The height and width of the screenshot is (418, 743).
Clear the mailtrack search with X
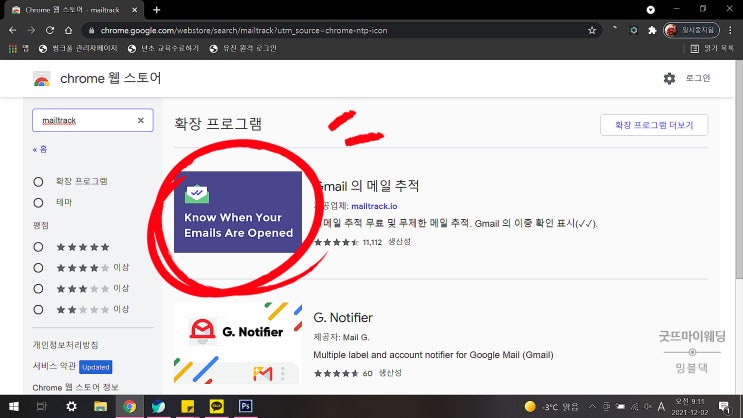click(x=141, y=120)
